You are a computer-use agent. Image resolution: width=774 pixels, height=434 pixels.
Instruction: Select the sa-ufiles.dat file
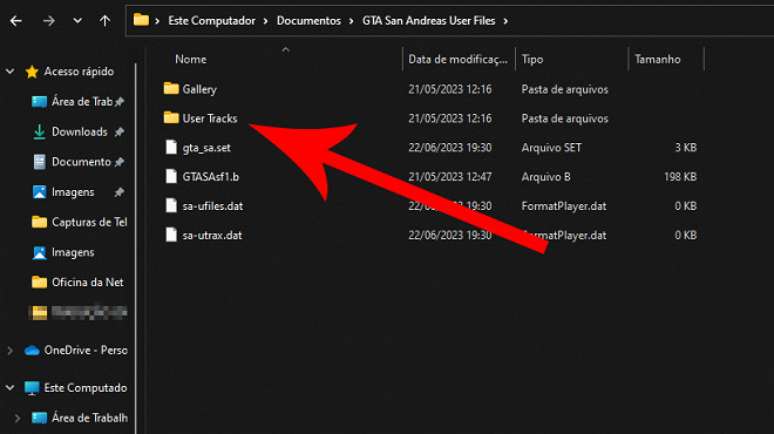pos(212,206)
